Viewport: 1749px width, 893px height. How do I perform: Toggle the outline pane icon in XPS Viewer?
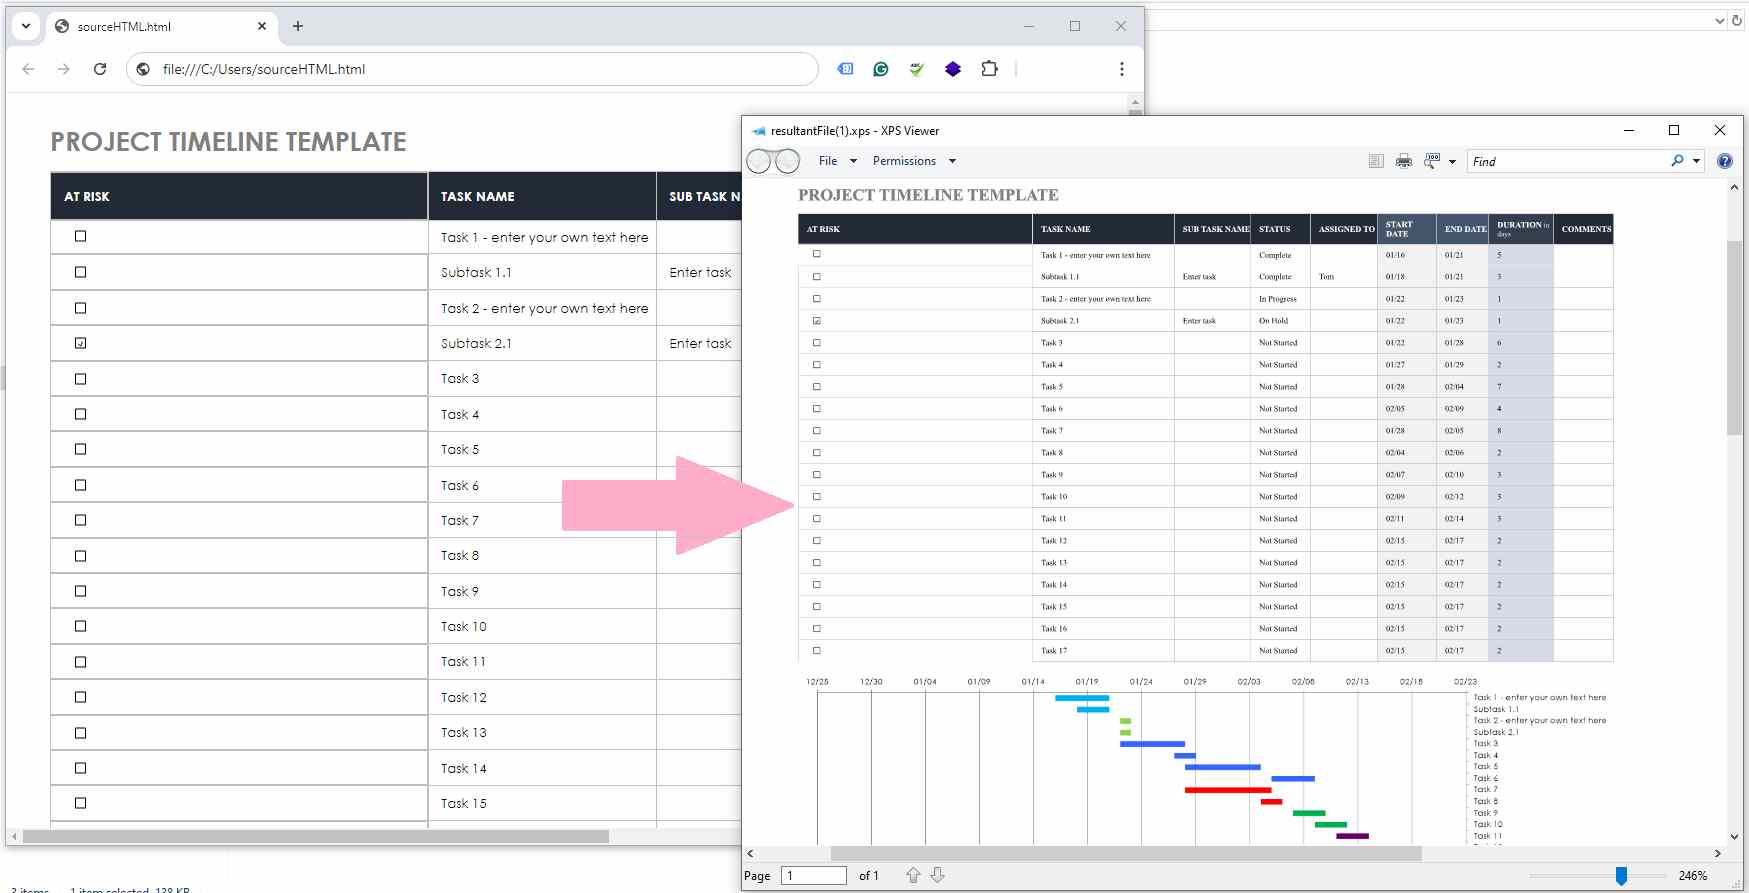pos(1376,161)
